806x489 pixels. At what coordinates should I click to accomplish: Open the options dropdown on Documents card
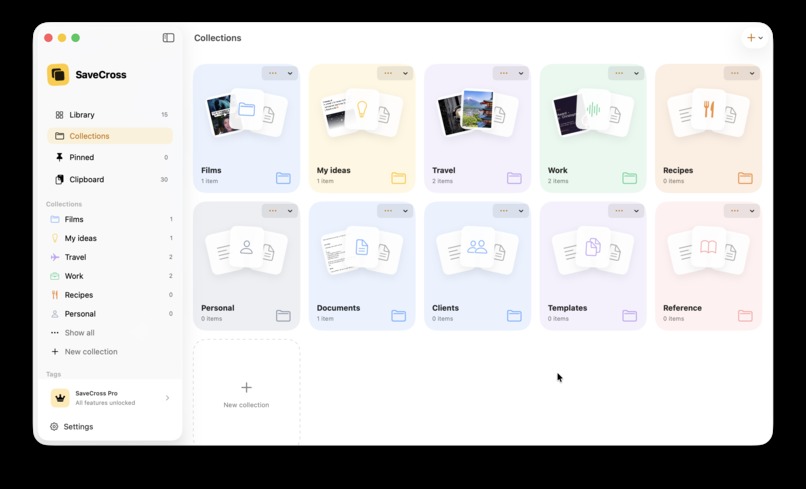pos(395,211)
